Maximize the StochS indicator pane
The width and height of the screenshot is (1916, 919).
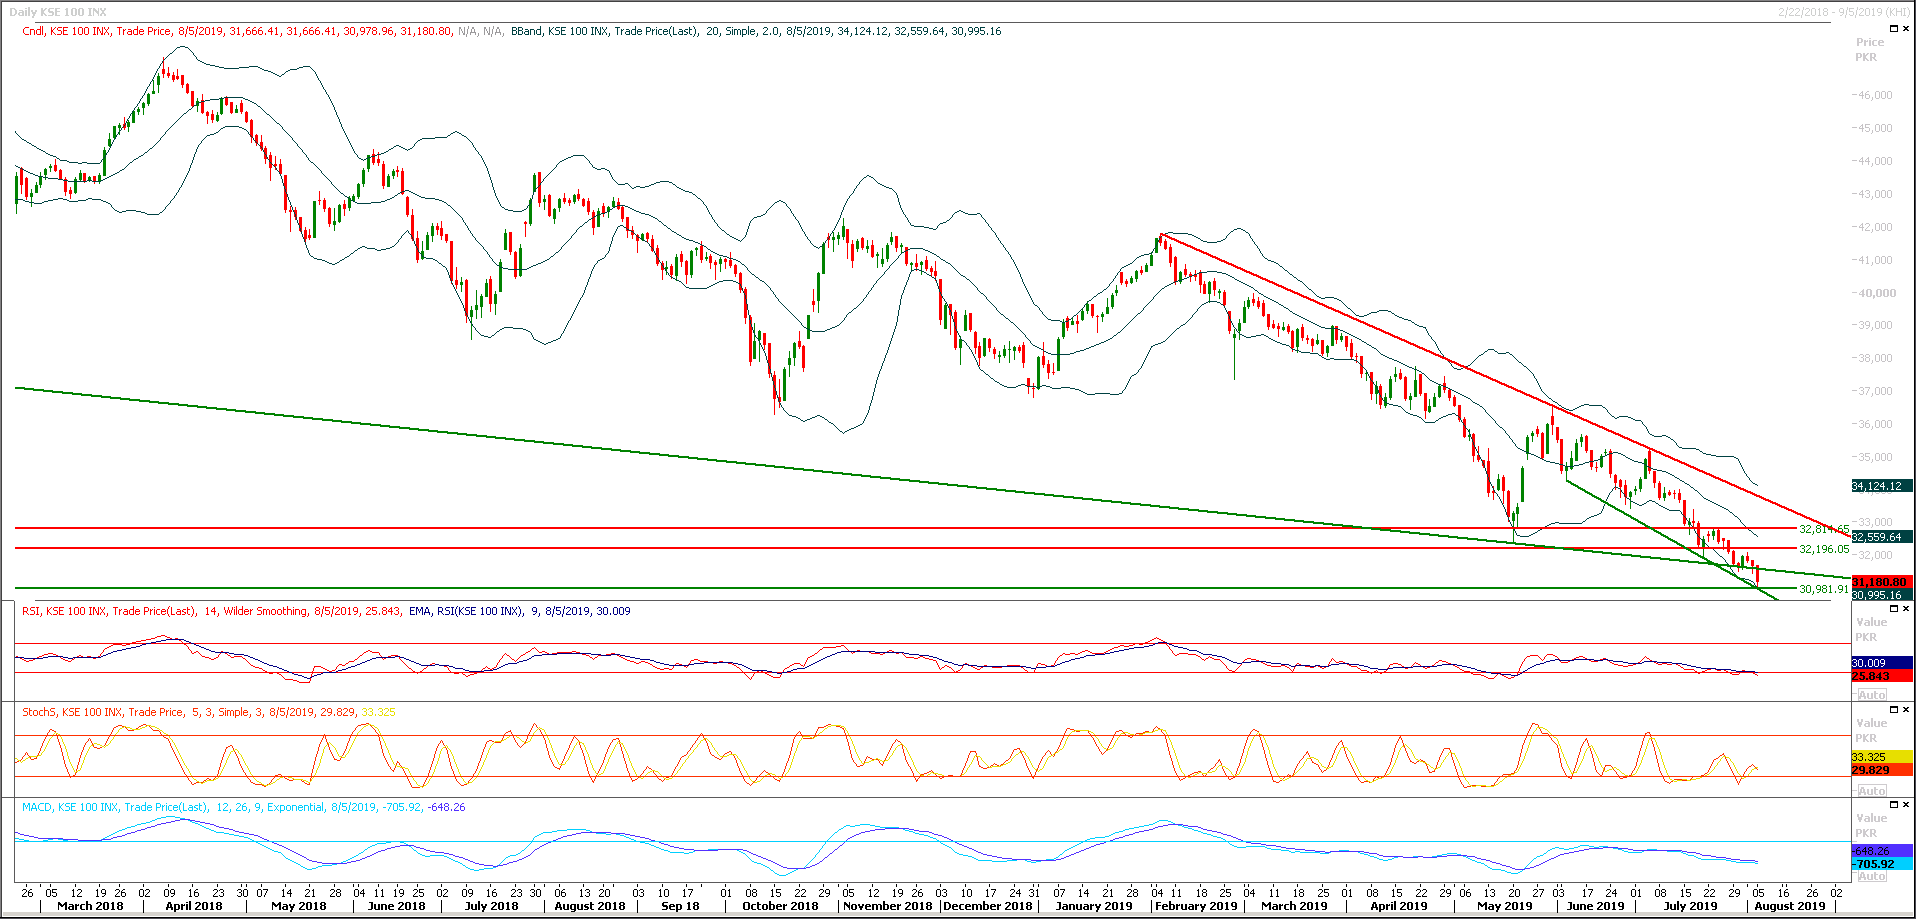coord(1894,710)
